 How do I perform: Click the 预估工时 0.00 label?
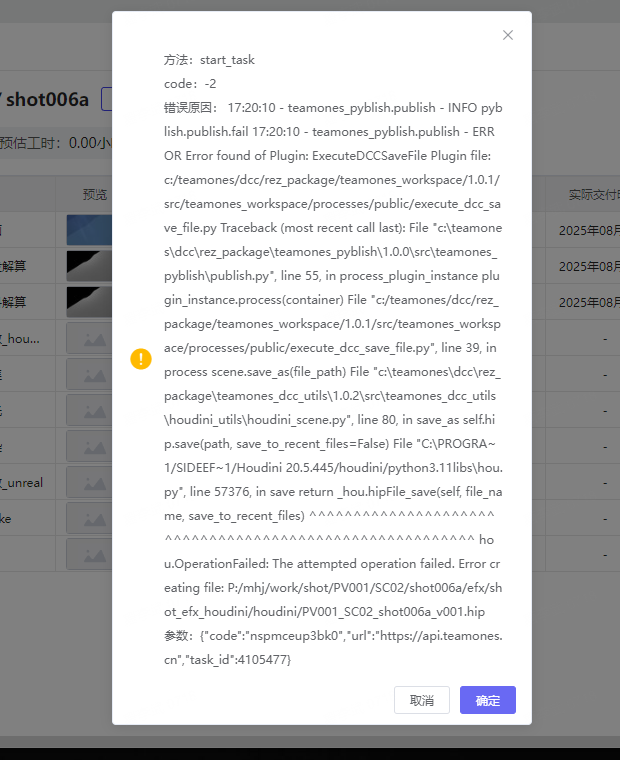(x=56, y=143)
